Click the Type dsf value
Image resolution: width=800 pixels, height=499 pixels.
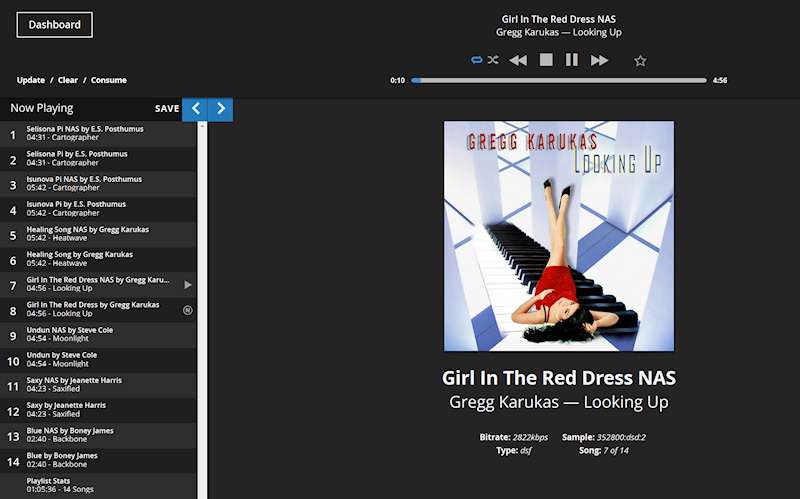click(526, 451)
